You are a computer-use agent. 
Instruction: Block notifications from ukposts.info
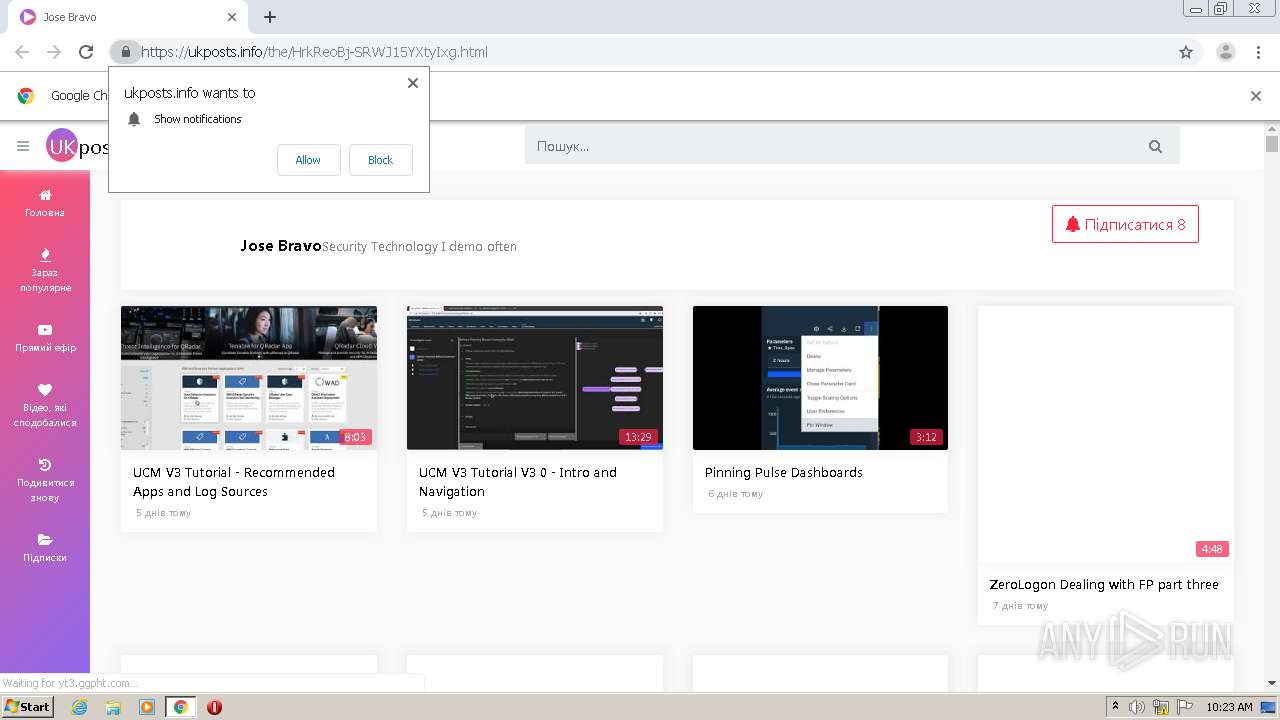(x=380, y=160)
